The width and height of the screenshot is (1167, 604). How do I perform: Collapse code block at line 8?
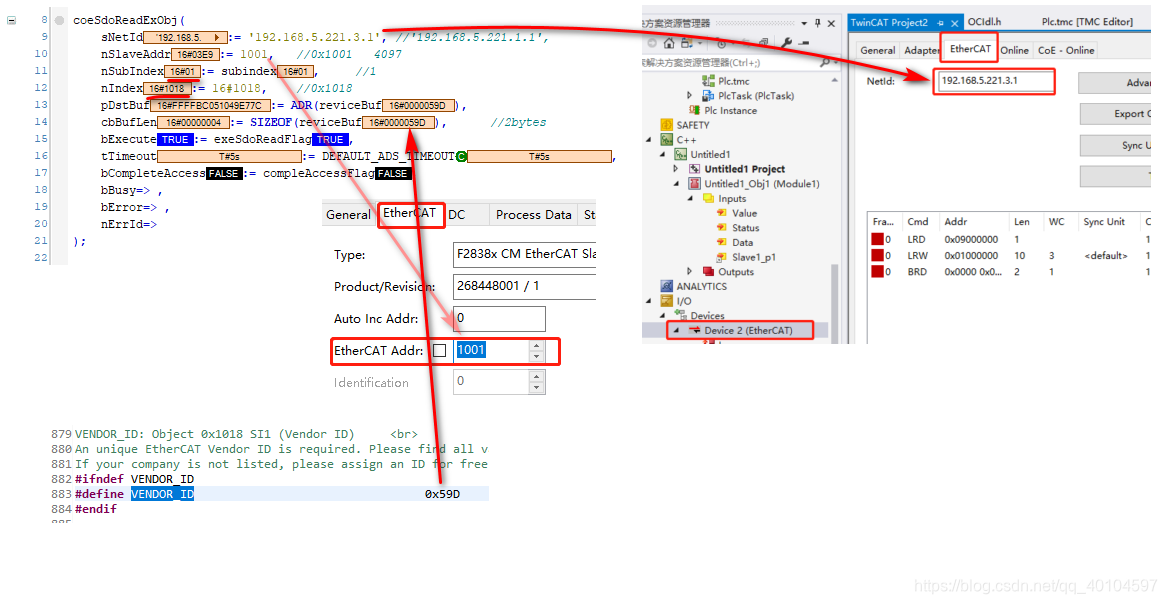[11, 20]
